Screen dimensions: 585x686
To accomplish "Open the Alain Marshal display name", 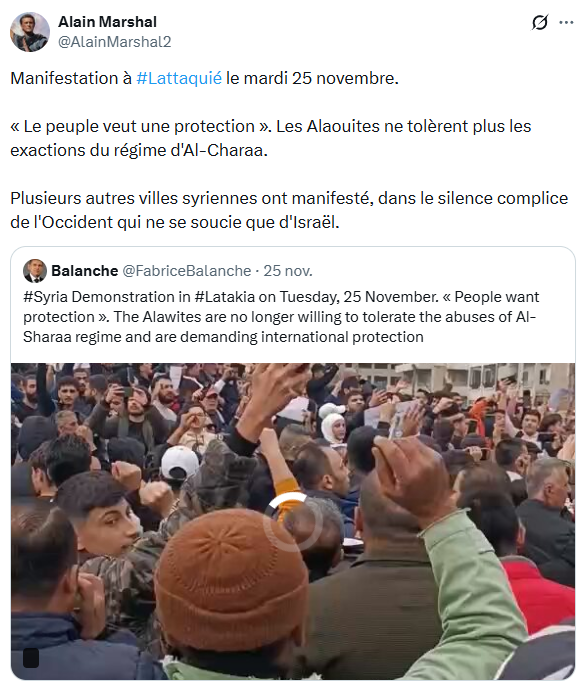I will click(107, 22).
